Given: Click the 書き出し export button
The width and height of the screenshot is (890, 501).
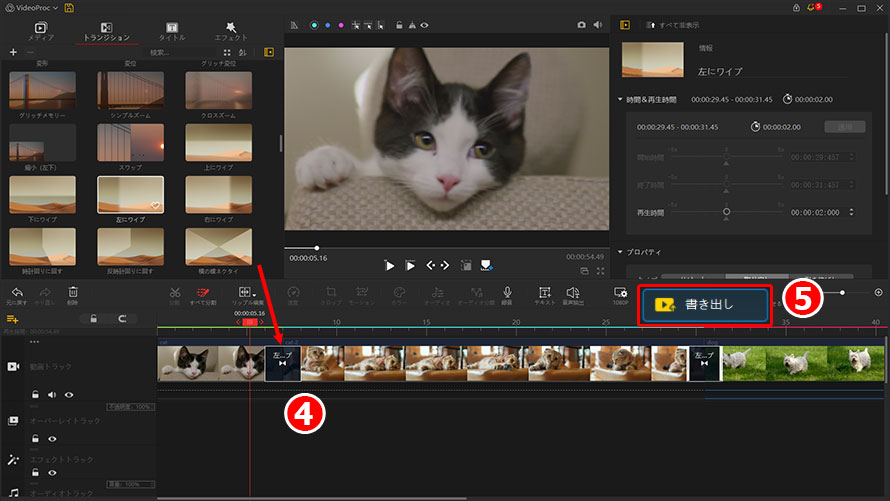Looking at the screenshot, I should (x=705, y=305).
